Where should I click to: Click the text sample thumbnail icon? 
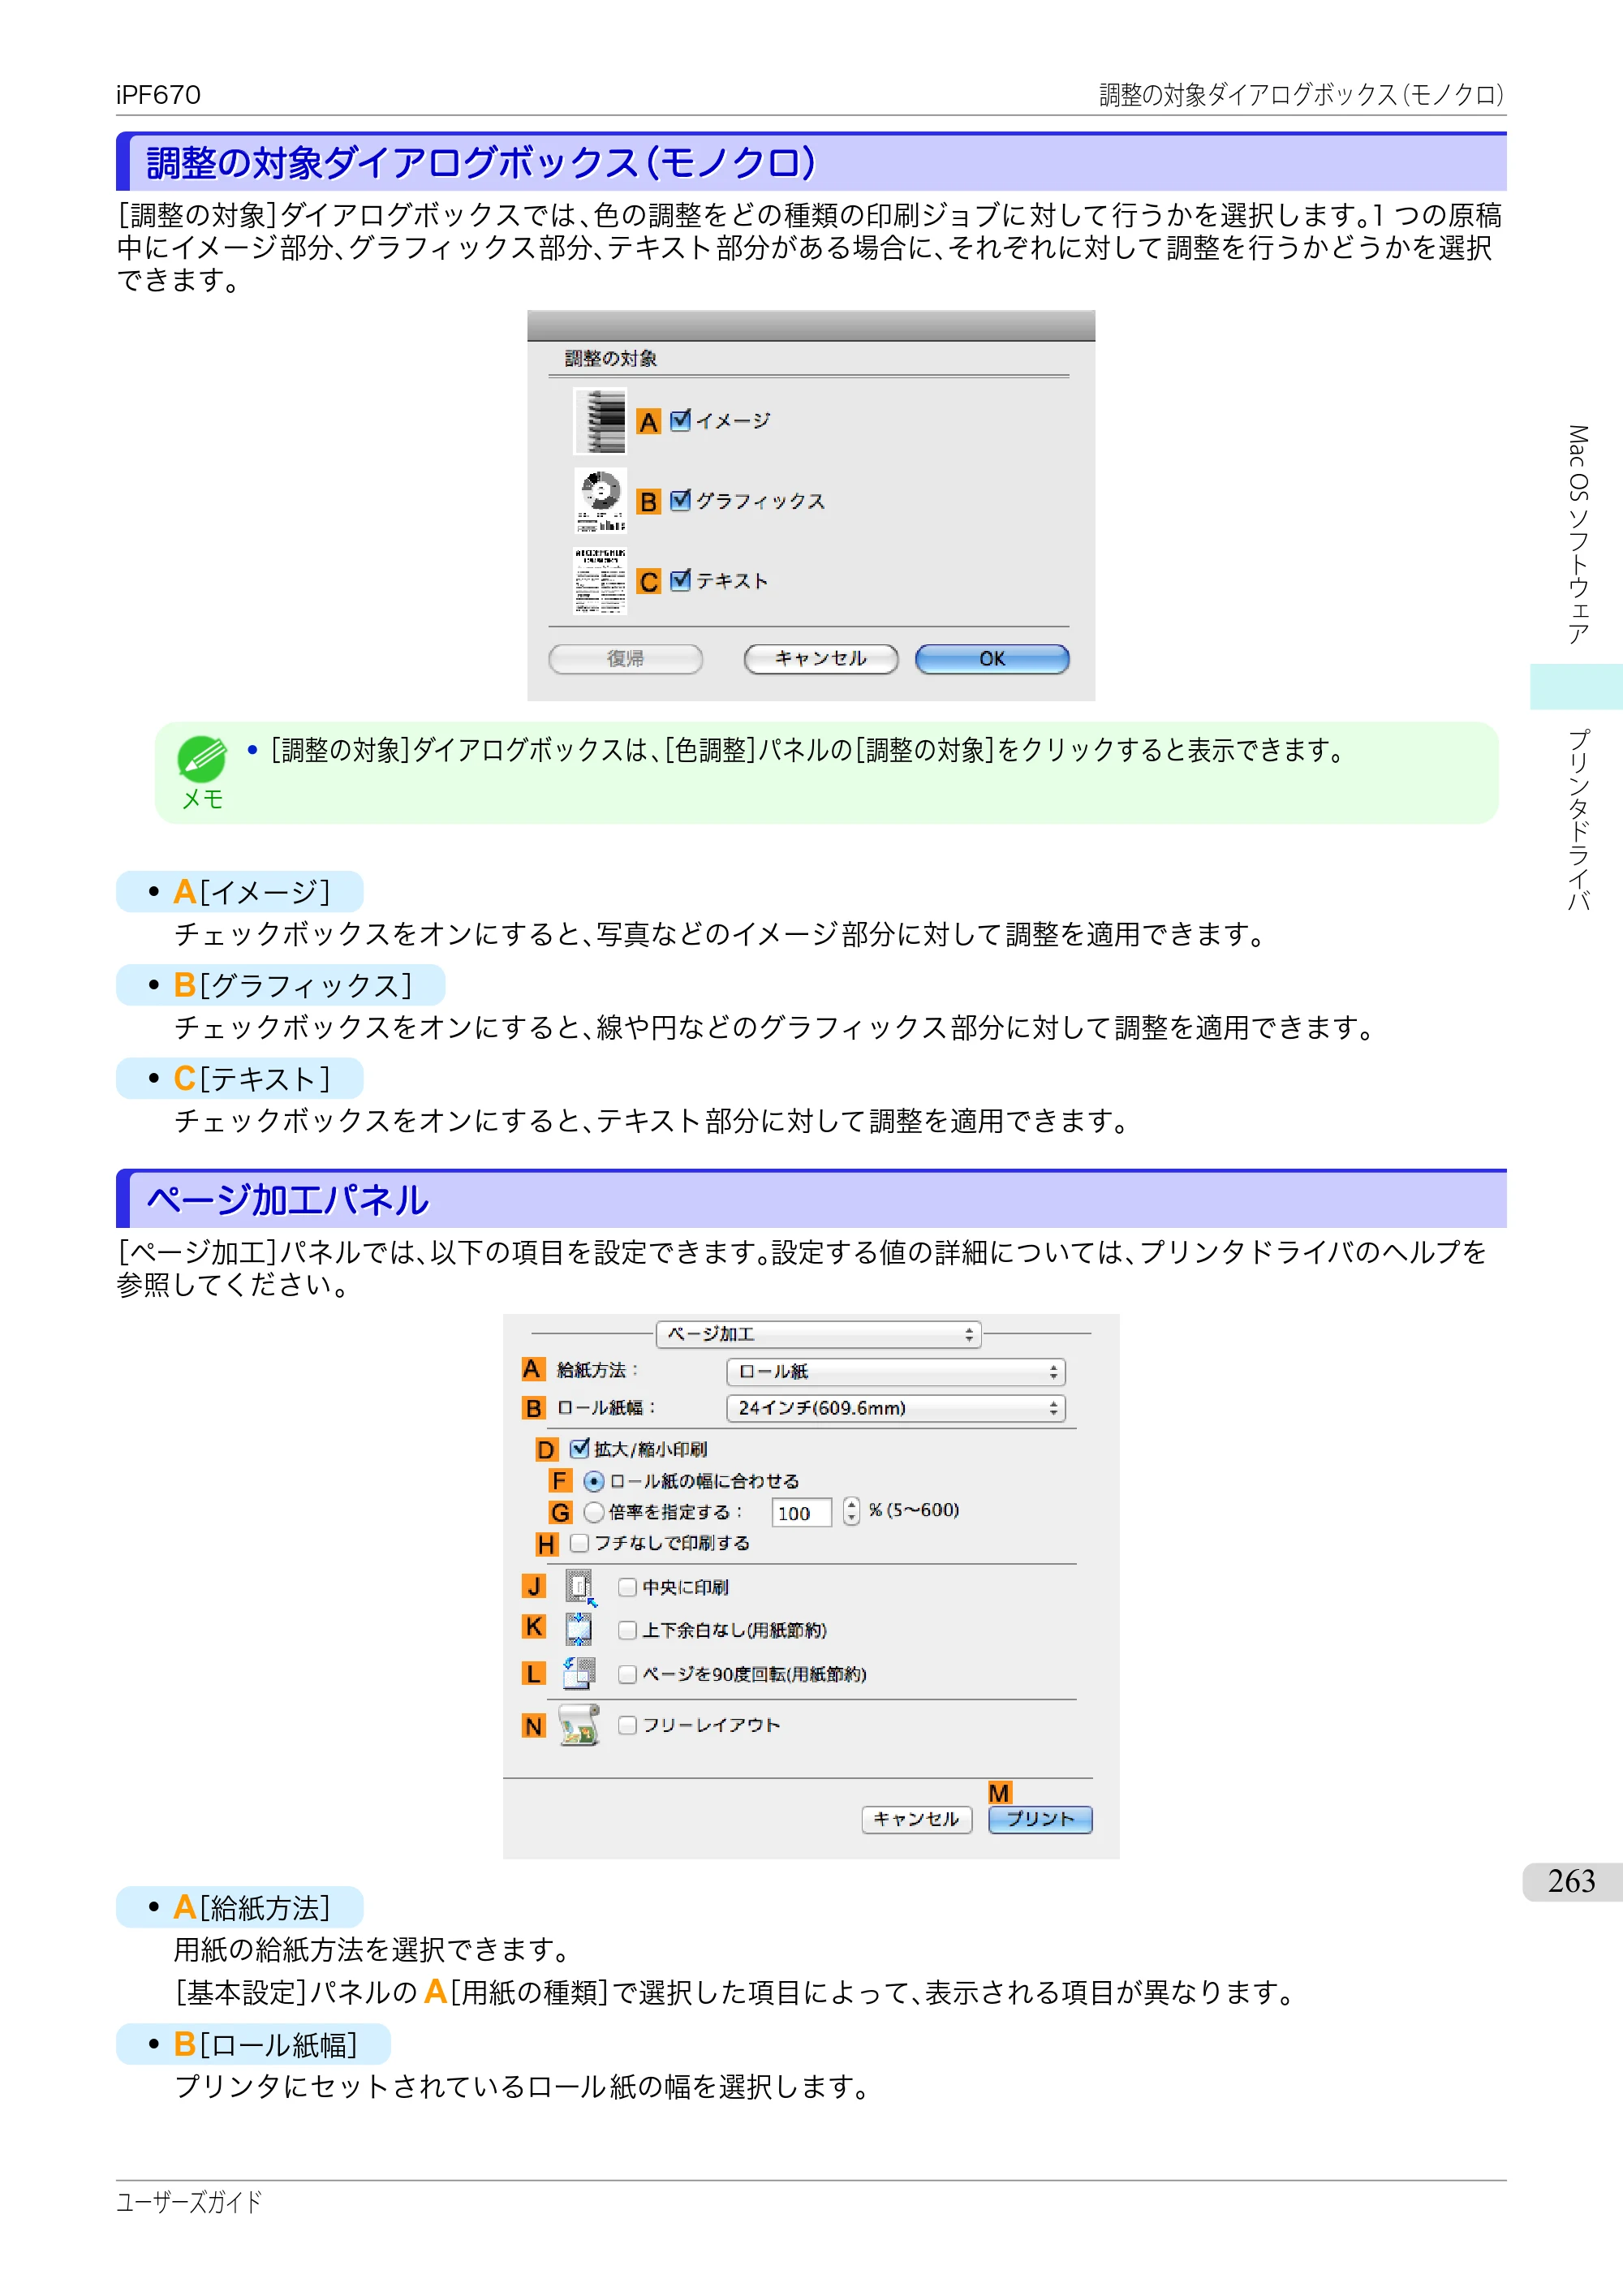coord(600,581)
